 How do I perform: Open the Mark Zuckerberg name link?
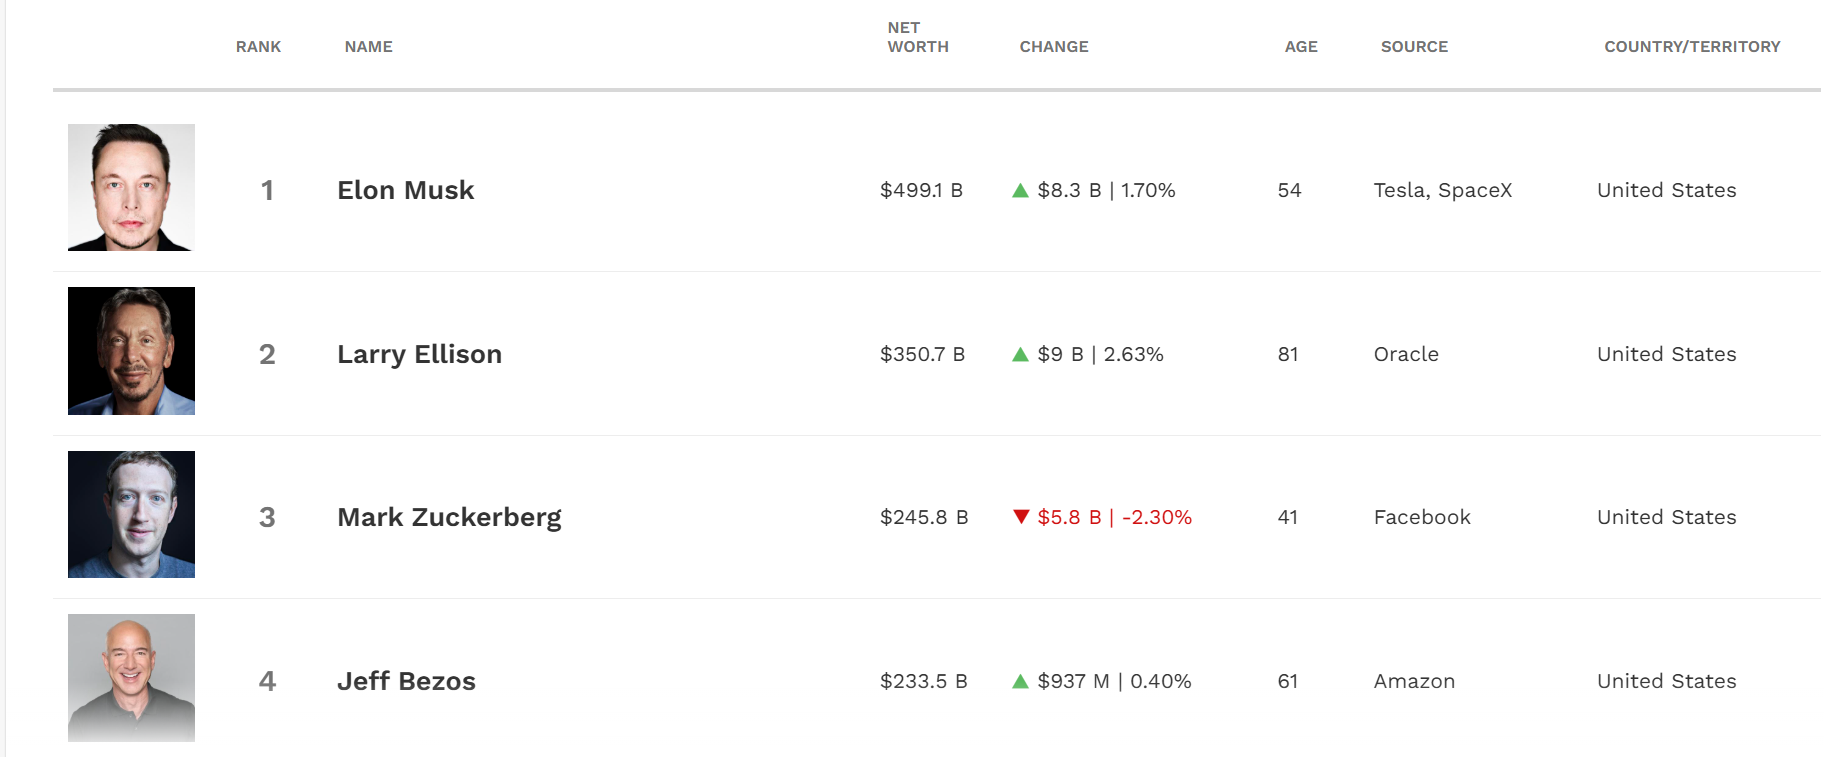pos(449,517)
